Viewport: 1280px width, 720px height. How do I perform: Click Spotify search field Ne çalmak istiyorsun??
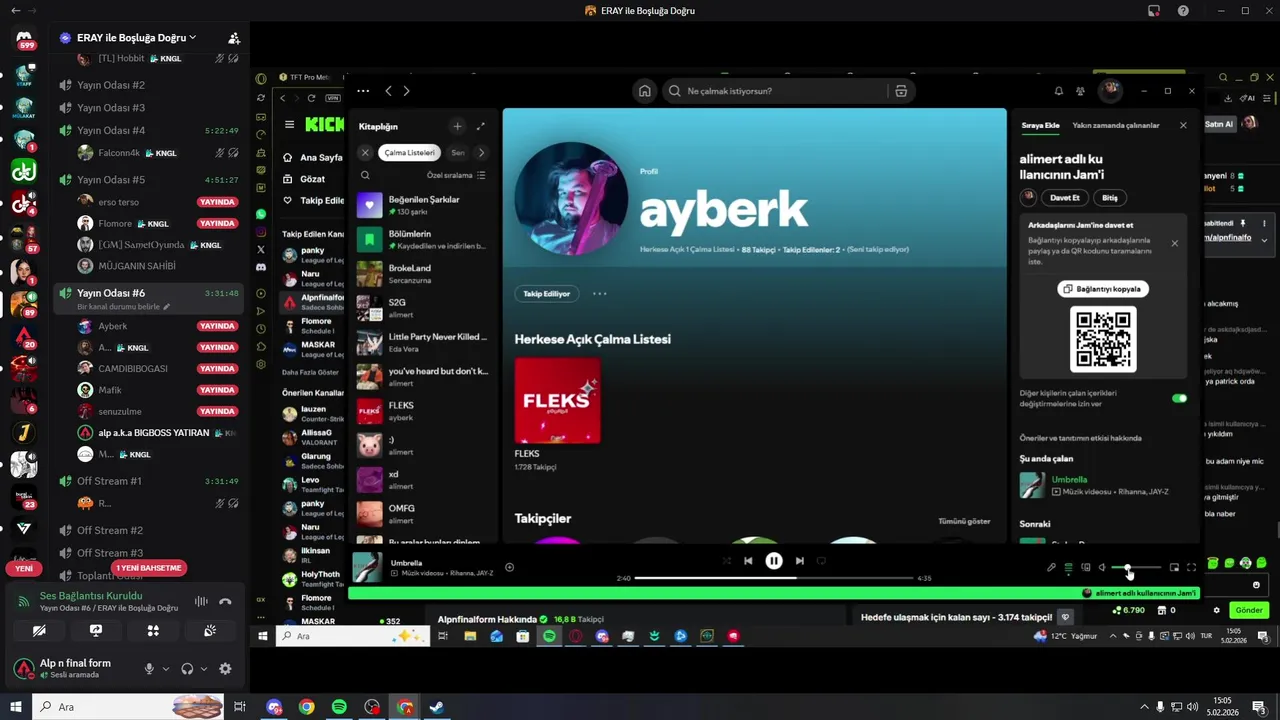point(775,91)
